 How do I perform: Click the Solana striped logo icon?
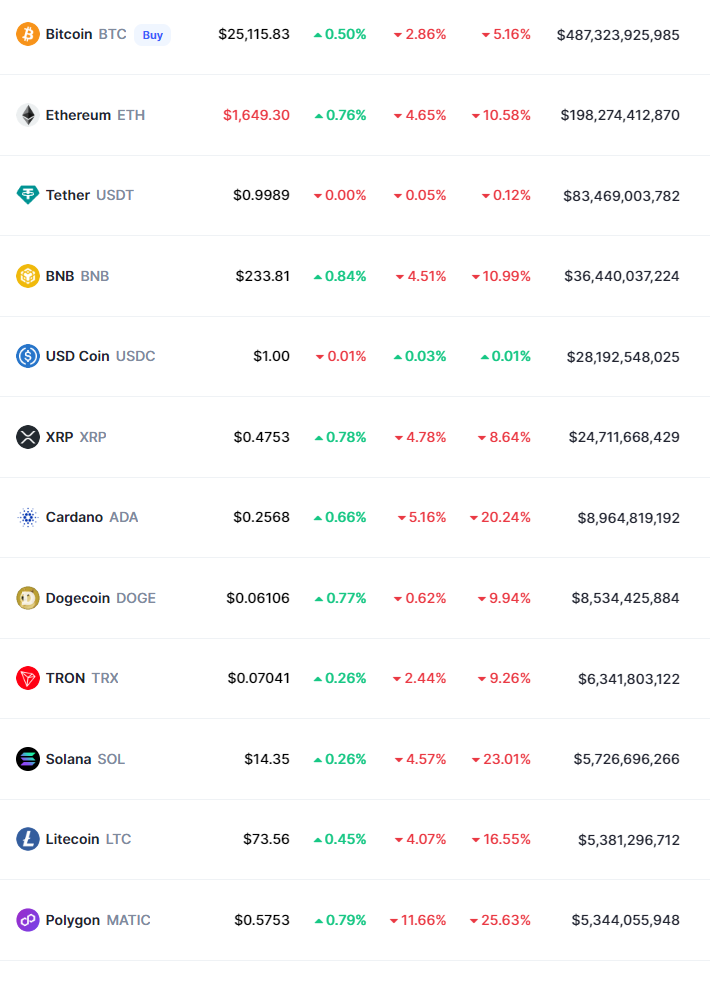pos(28,759)
